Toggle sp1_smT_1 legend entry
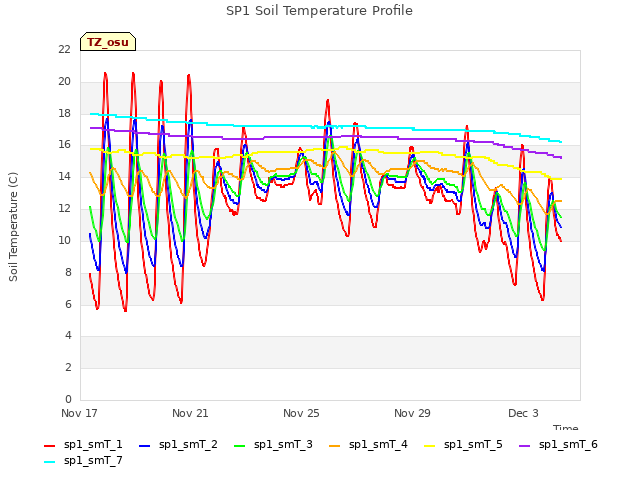The image size is (640, 480). 83,444
